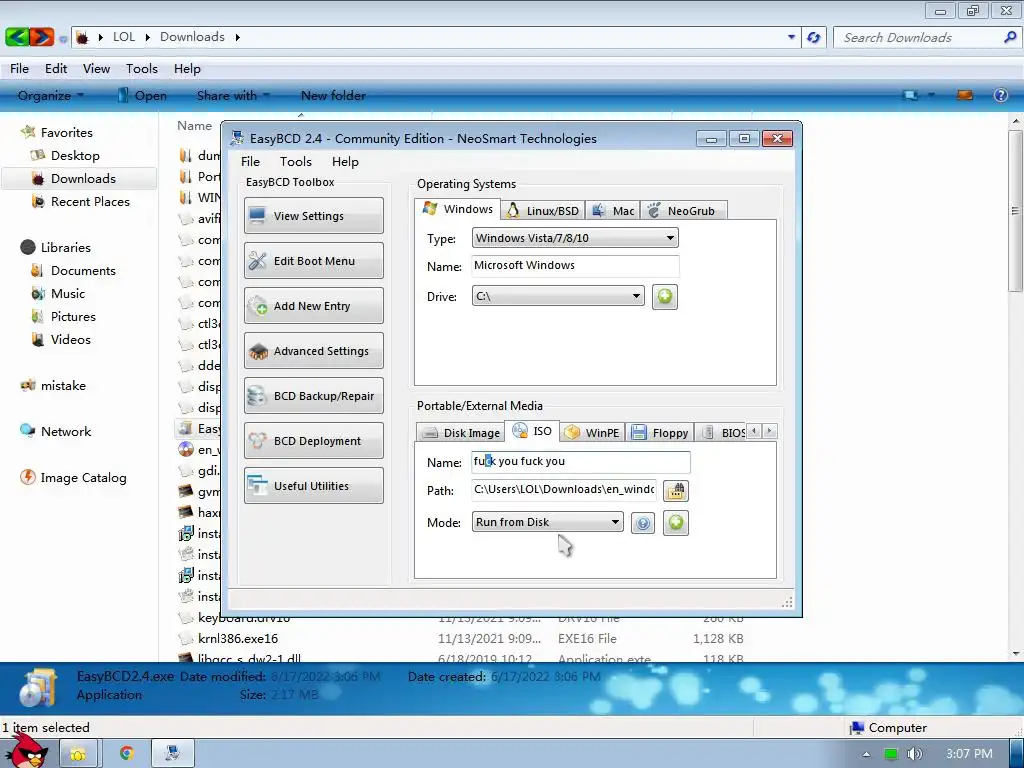Image resolution: width=1024 pixels, height=768 pixels.
Task: Expand the Share with dropdown
Action: click(232, 95)
